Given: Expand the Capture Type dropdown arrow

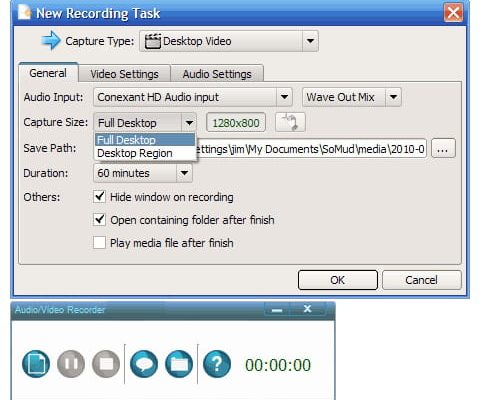Looking at the screenshot, I should click(x=310, y=41).
